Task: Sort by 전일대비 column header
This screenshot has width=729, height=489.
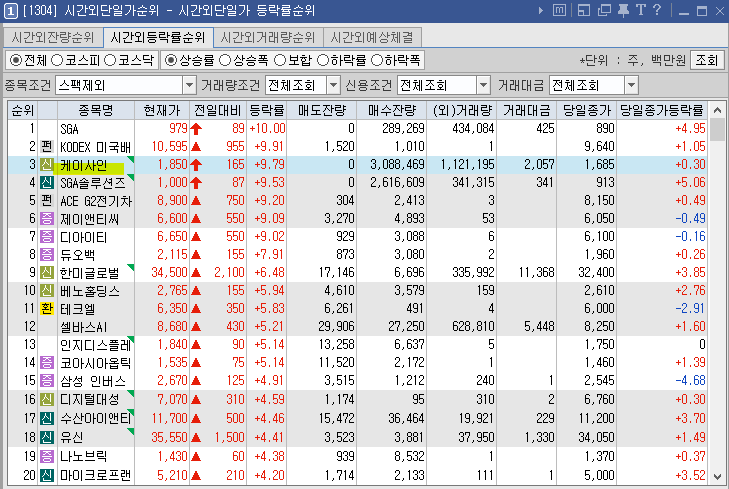Action: click(x=218, y=110)
